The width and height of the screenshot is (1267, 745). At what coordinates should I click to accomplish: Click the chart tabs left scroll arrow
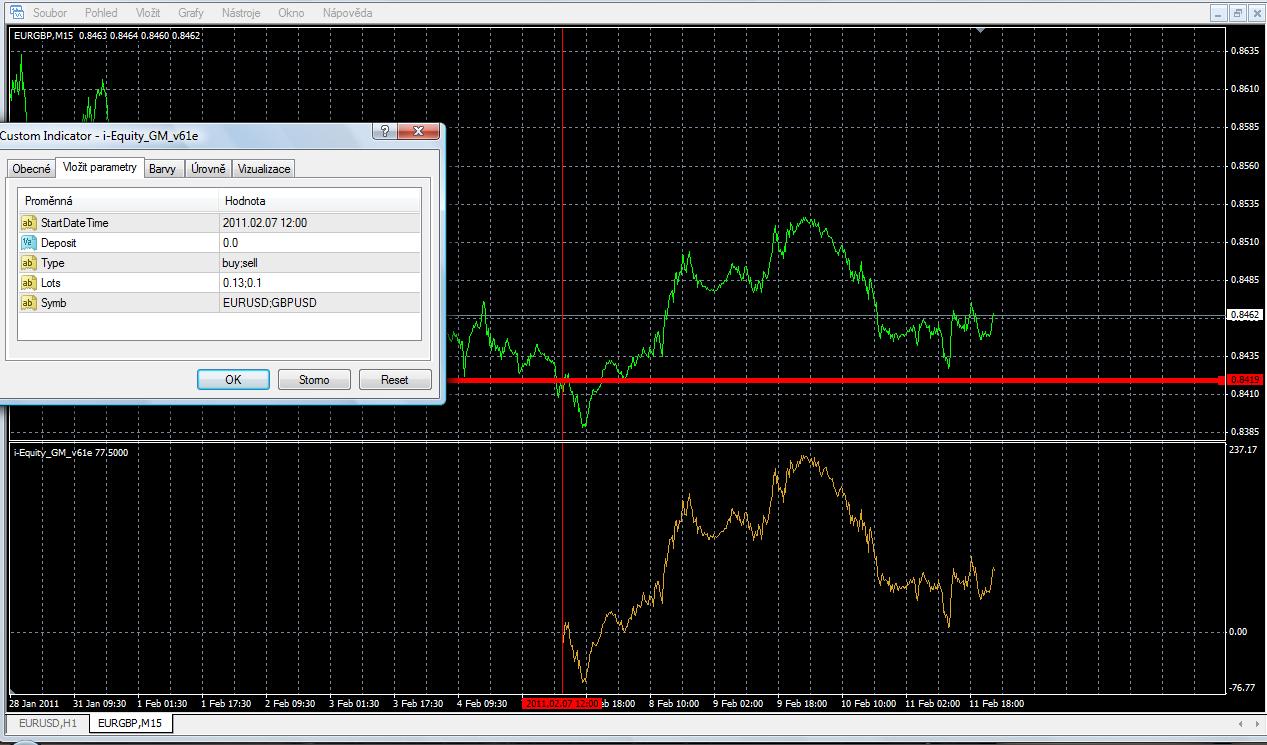pos(1241,723)
